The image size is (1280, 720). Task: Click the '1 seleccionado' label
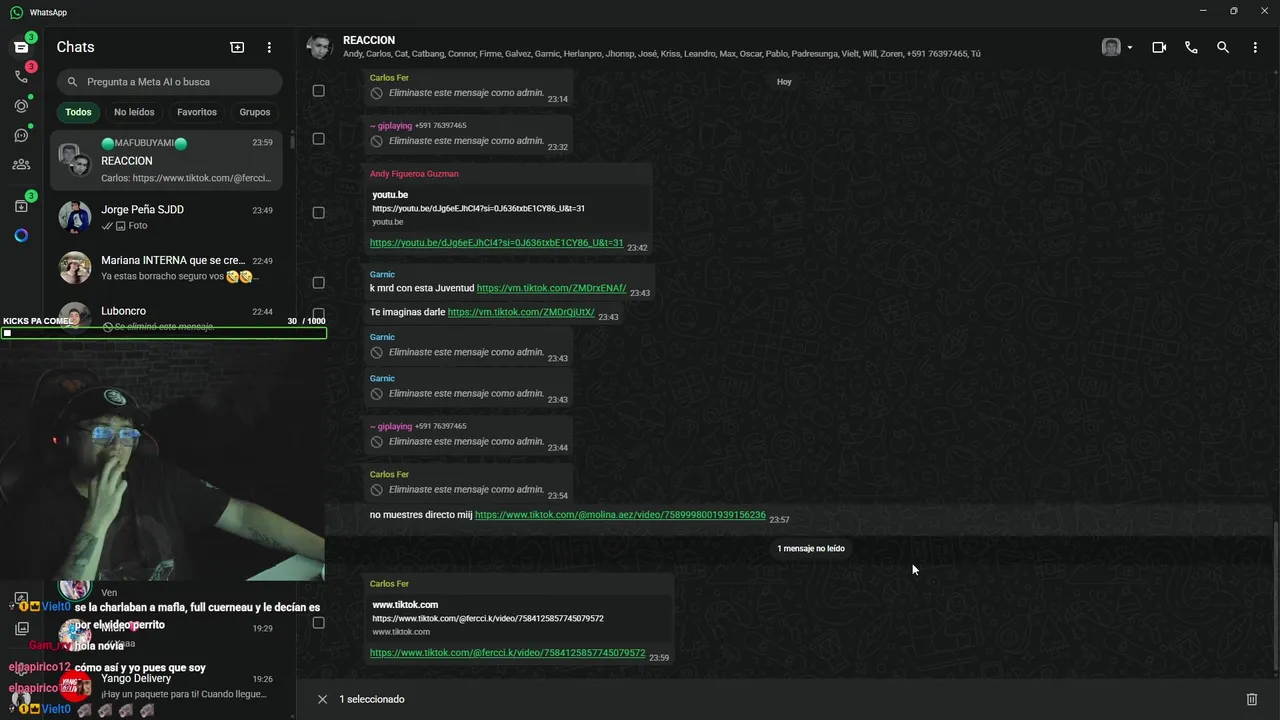tap(372, 699)
